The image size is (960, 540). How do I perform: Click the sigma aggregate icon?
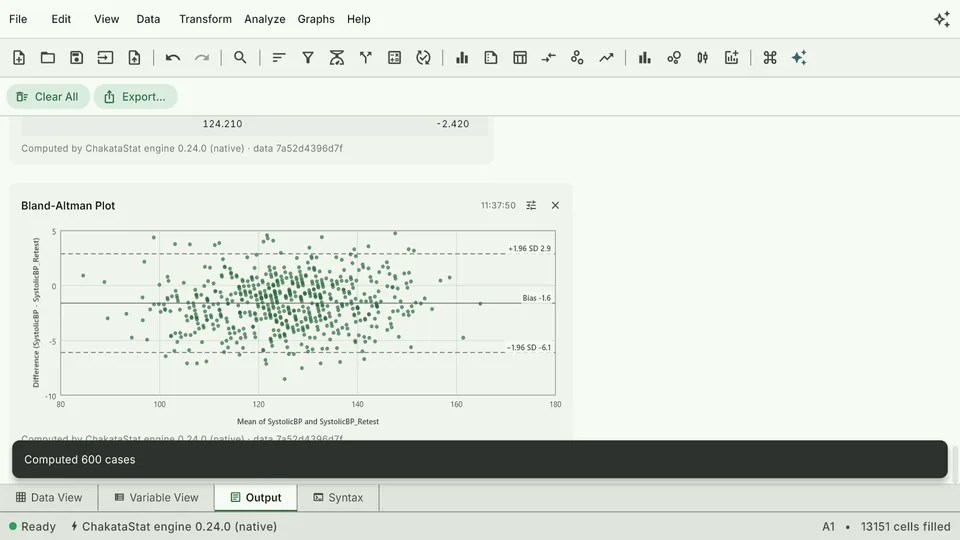coord(337,58)
